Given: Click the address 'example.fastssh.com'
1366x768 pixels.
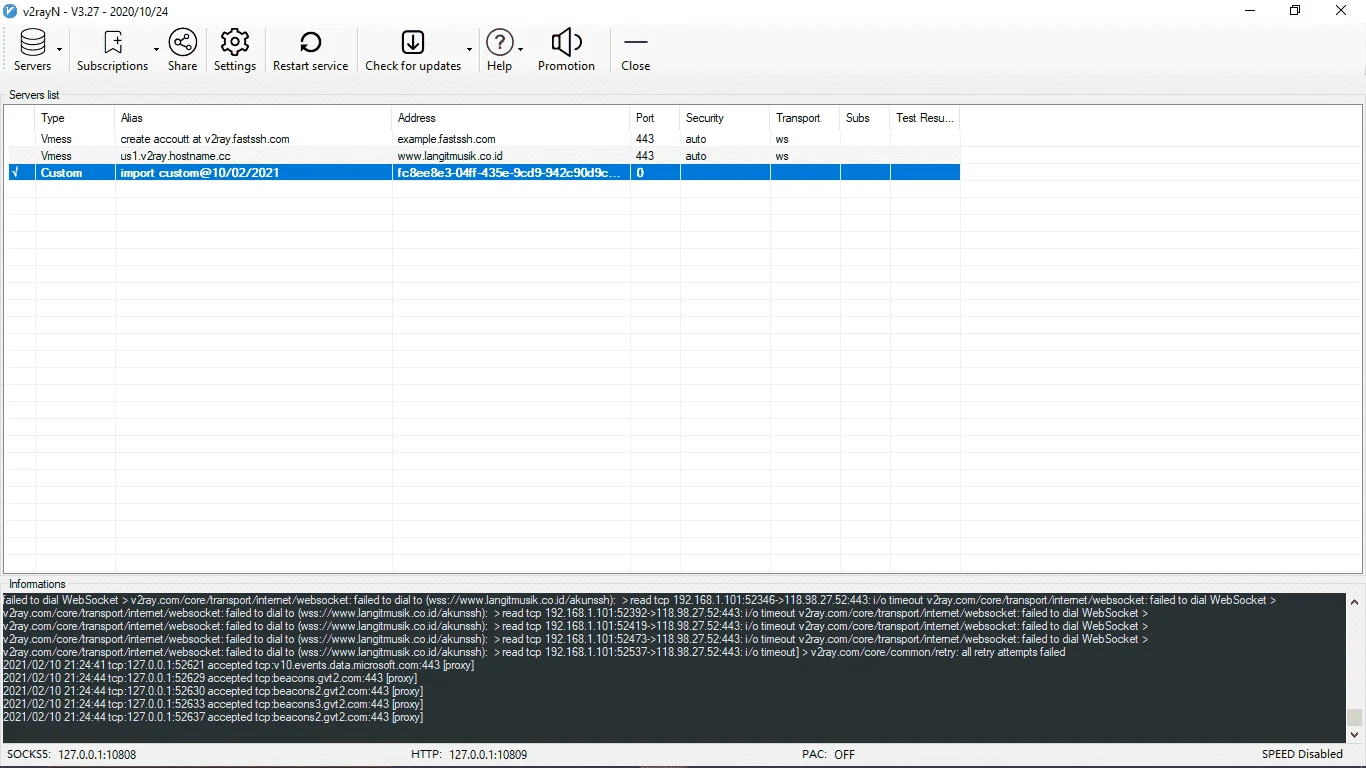Looking at the screenshot, I should tap(446, 139).
